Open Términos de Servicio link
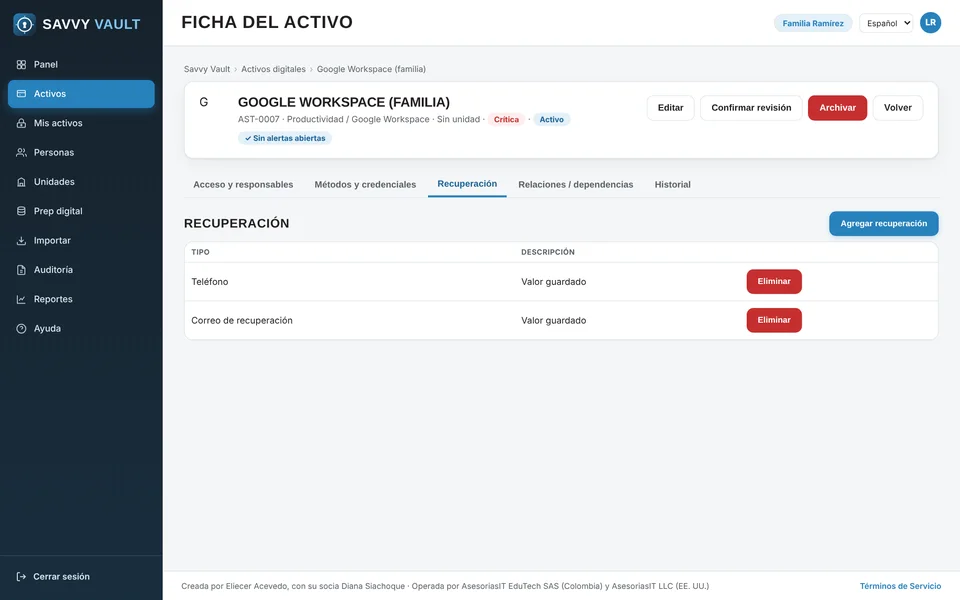 (x=900, y=586)
